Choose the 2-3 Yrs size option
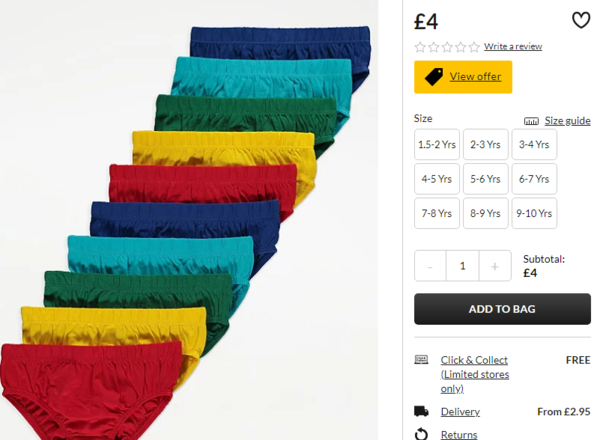 tap(486, 145)
